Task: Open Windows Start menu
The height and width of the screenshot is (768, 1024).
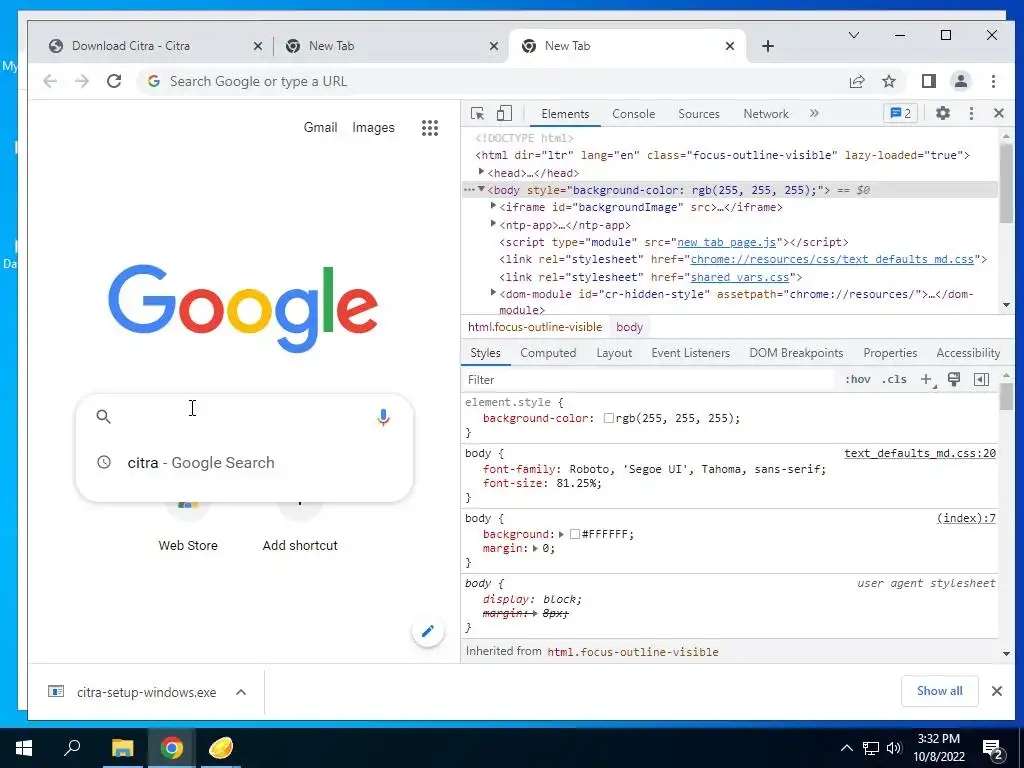Action: (x=24, y=747)
